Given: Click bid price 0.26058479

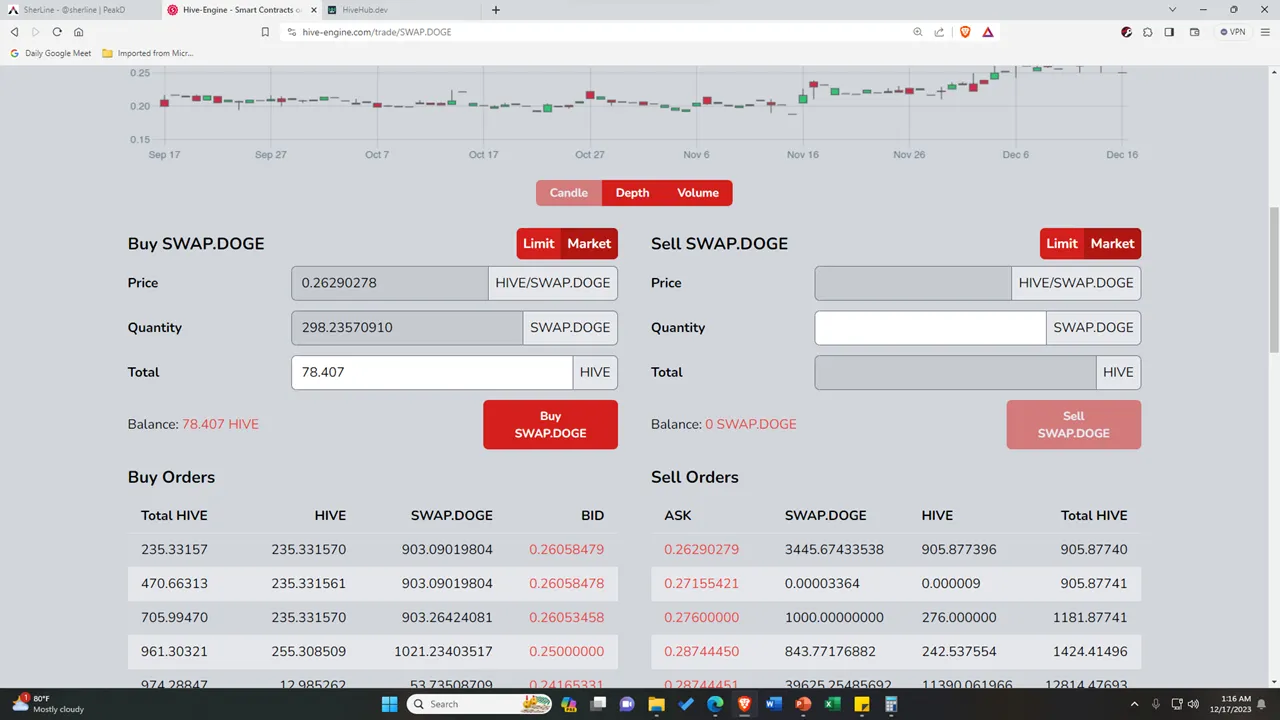Looking at the screenshot, I should 566,549.
